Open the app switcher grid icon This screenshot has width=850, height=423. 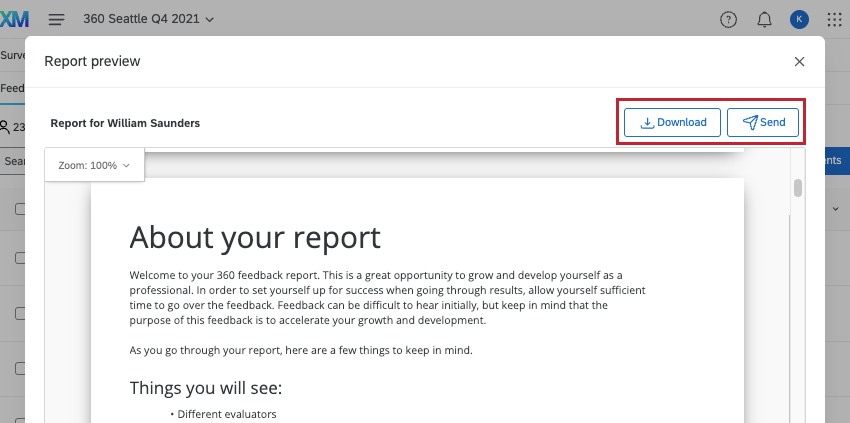(x=835, y=20)
